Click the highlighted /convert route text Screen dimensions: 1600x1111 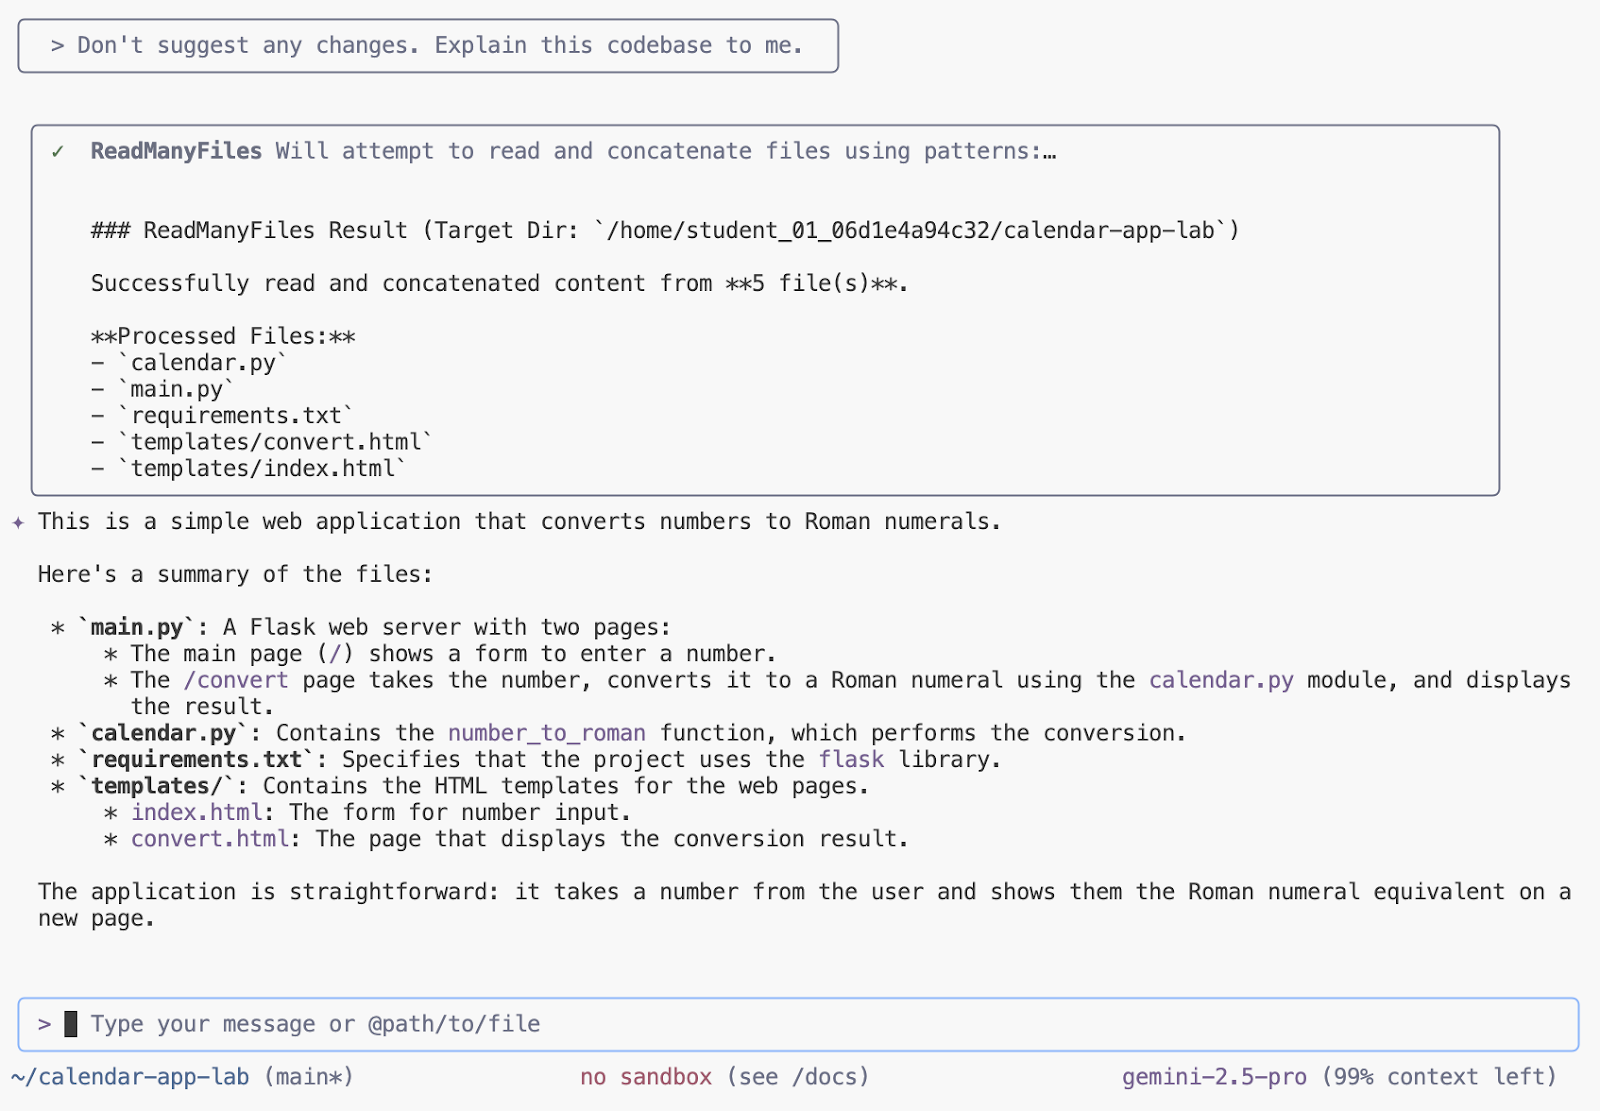click(x=236, y=680)
